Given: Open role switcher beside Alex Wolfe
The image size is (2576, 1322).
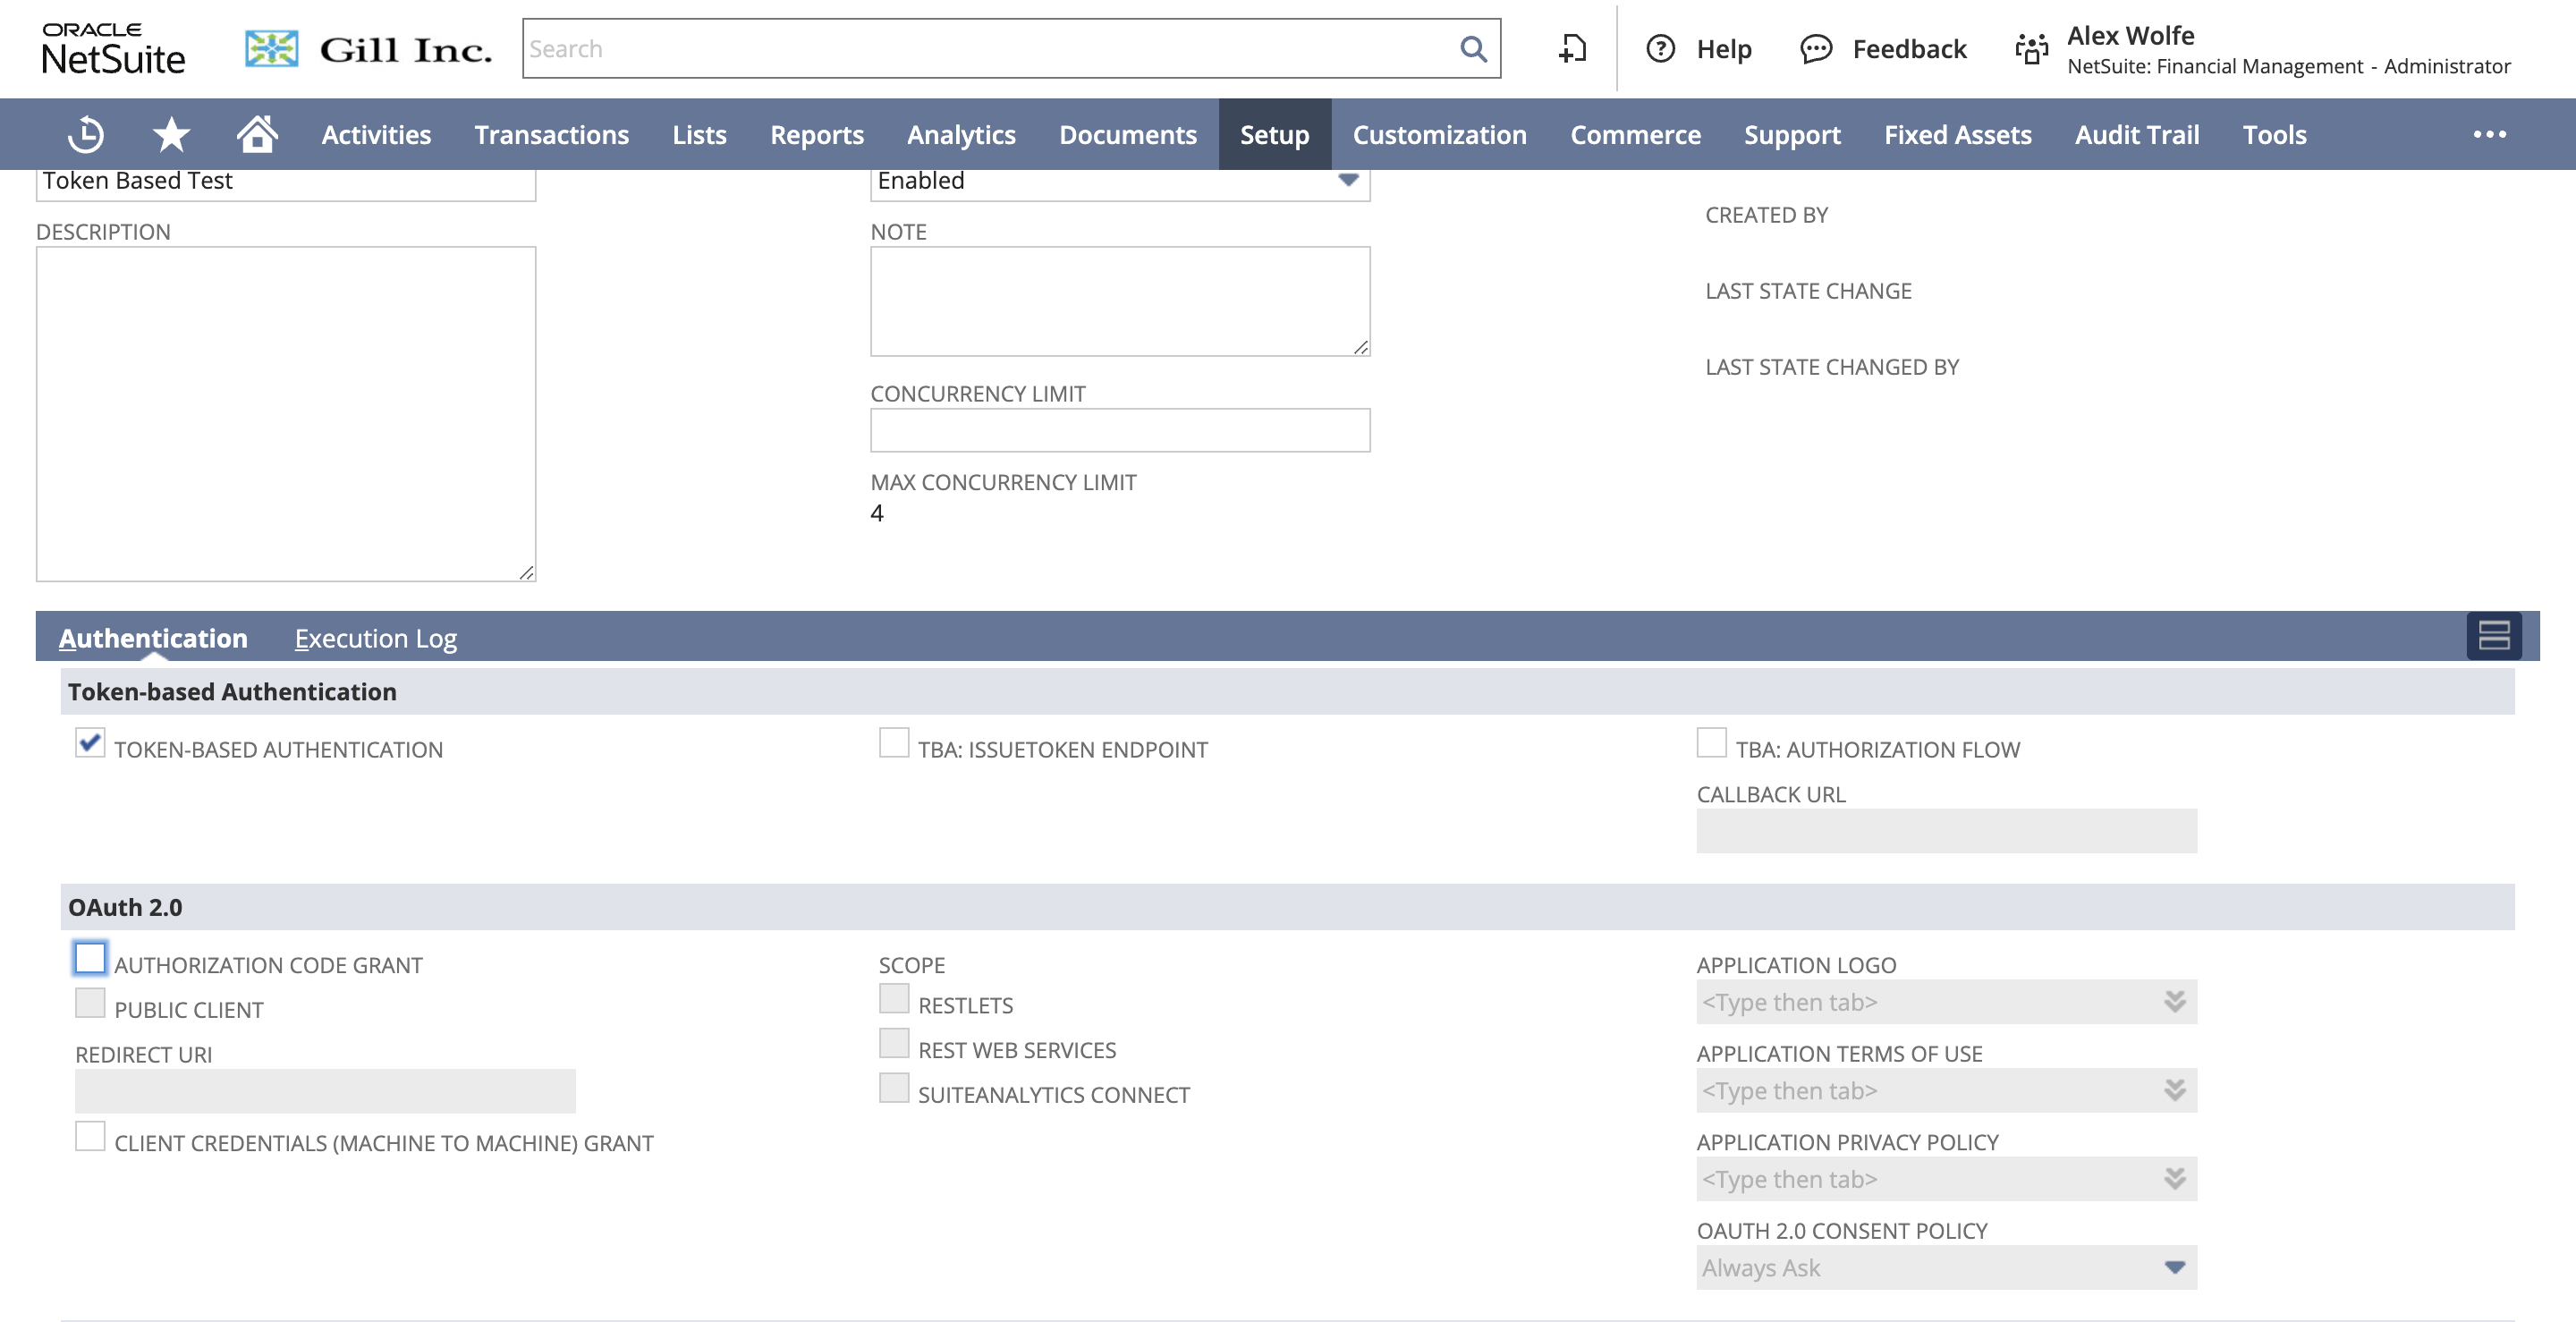Looking at the screenshot, I should 2030,48.
